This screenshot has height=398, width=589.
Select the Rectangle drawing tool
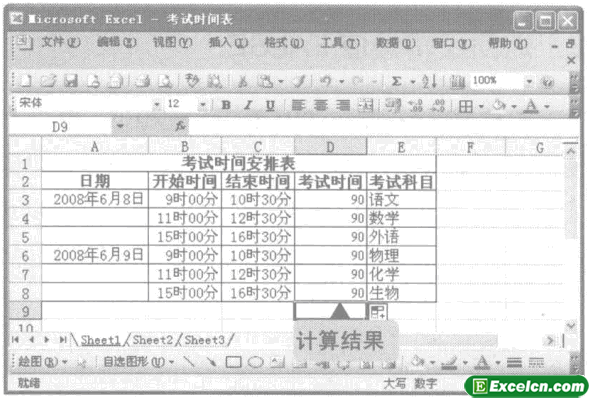pyautogui.click(x=233, y=362)
